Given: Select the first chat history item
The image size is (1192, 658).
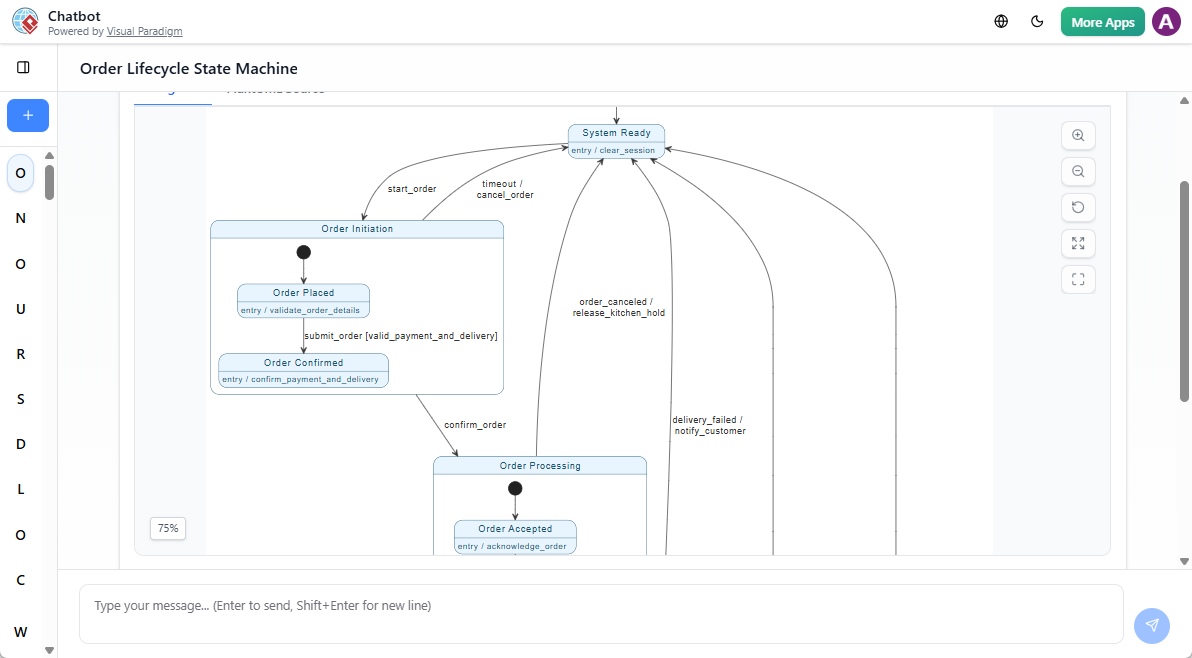Looking at the screenshot, I should [20, 173].
